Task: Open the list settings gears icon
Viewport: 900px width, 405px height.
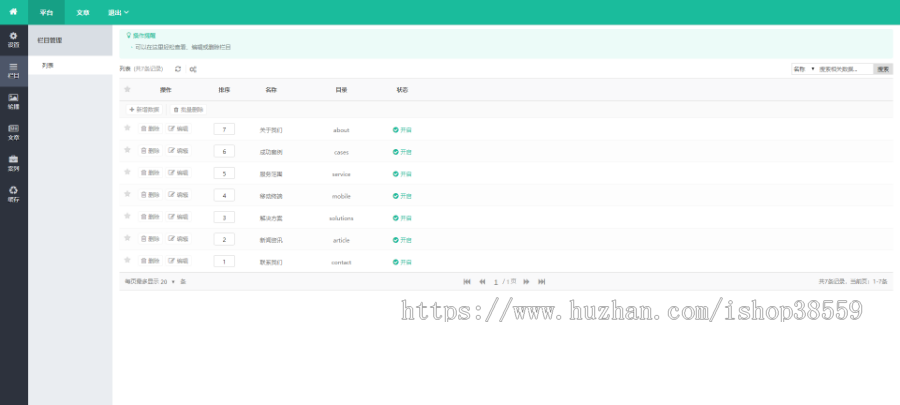Action: coord(193,69)
